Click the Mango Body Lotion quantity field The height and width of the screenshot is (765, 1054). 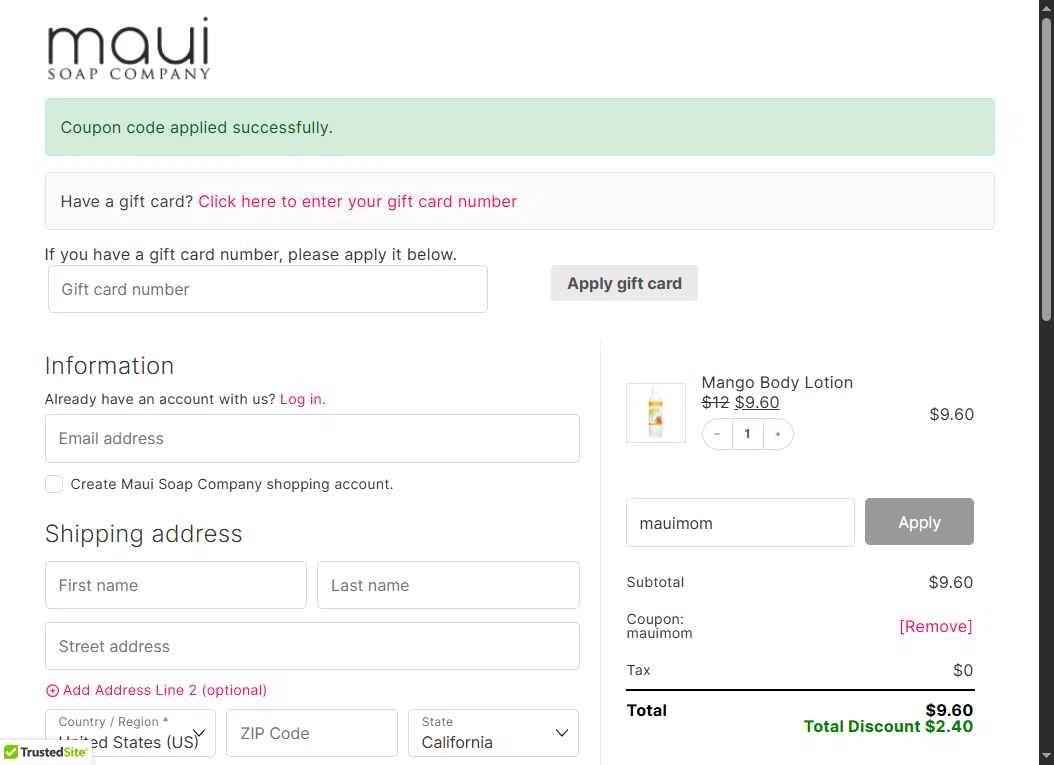(x=747, y=434)
